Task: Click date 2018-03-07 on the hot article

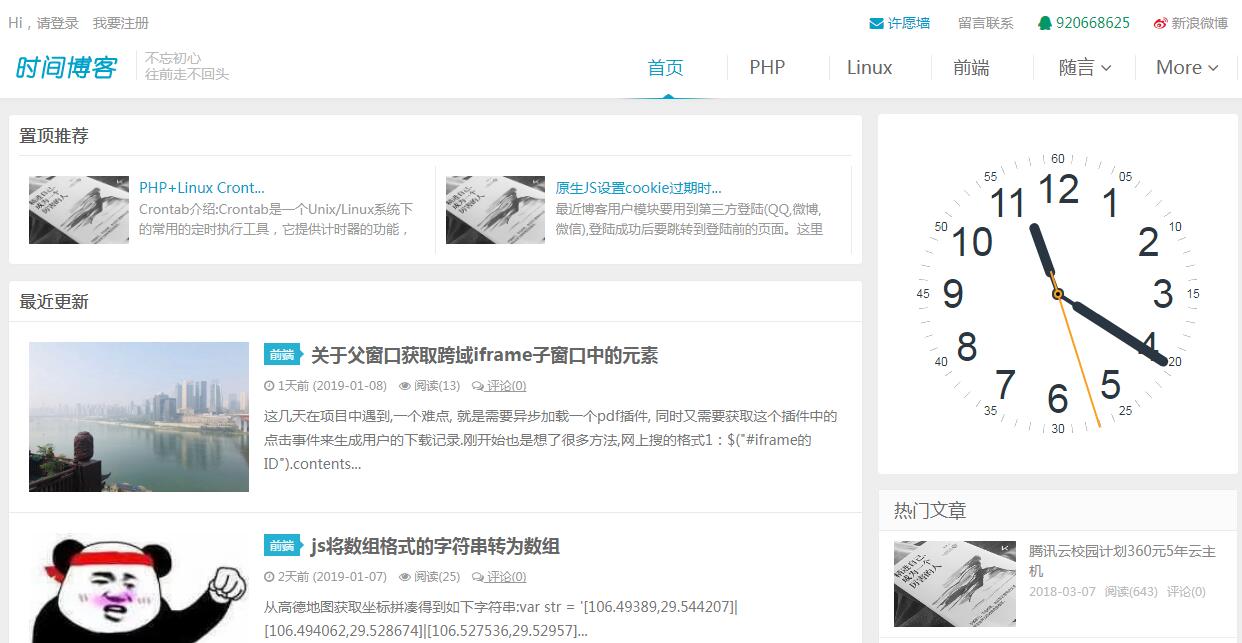Action: point(1062,592)
